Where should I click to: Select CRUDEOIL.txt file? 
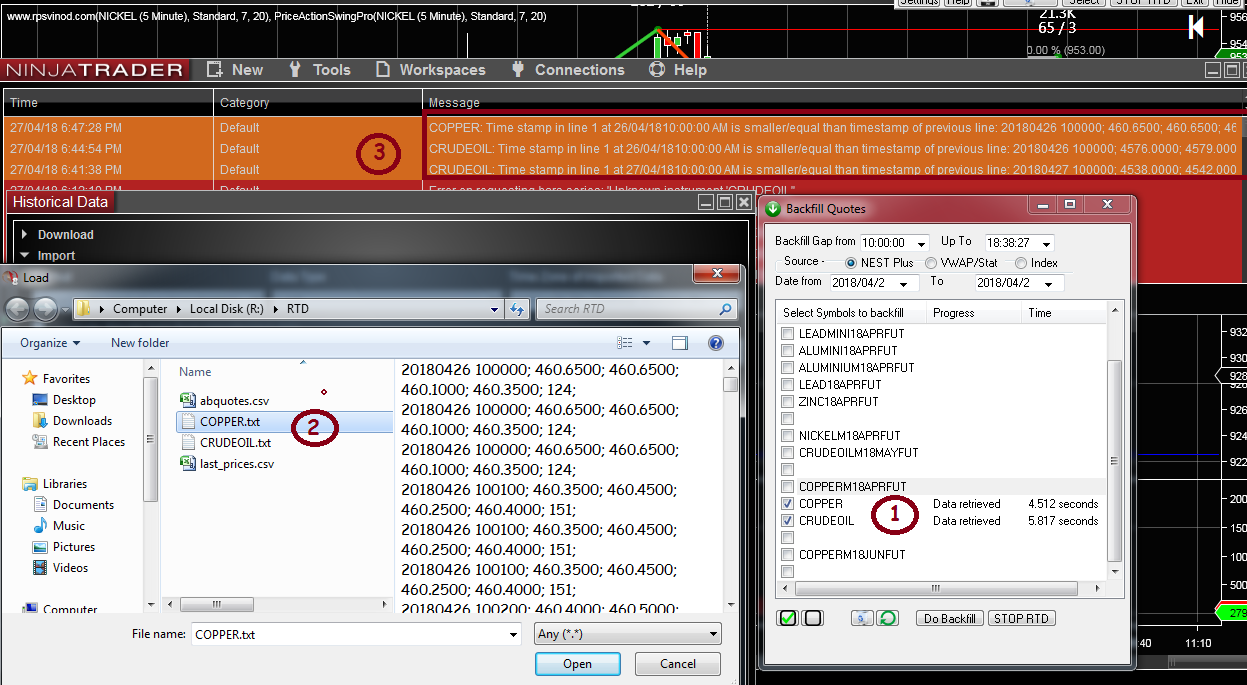(226, 443)
